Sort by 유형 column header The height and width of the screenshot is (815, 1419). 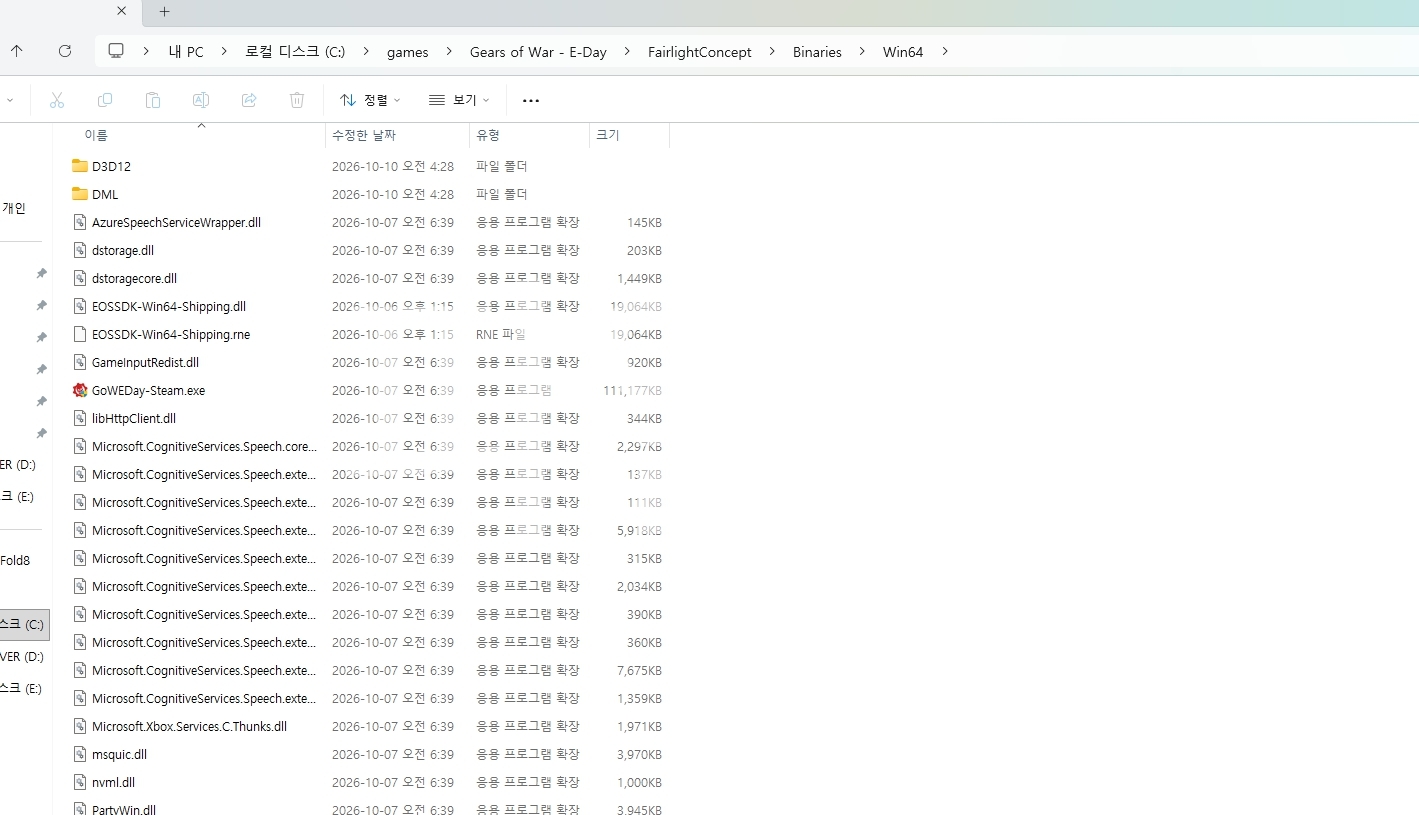tap(488, 135)
